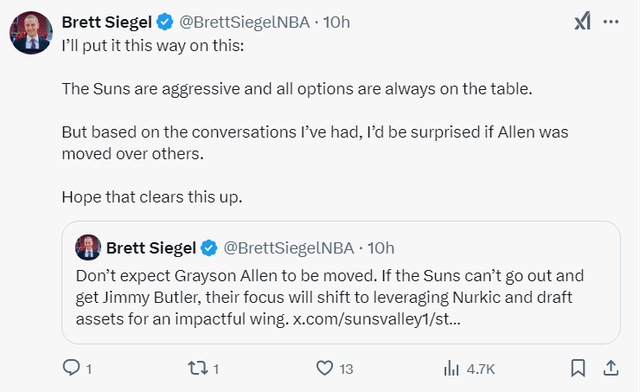Reply to the tweet via comment icon
Screen dimensions: 640x392
(71, 368)
